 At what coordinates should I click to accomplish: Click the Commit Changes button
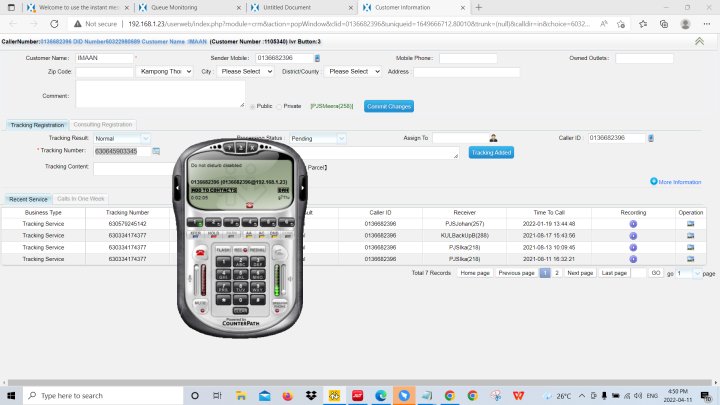pyautogui.click(x=388, y=105)
